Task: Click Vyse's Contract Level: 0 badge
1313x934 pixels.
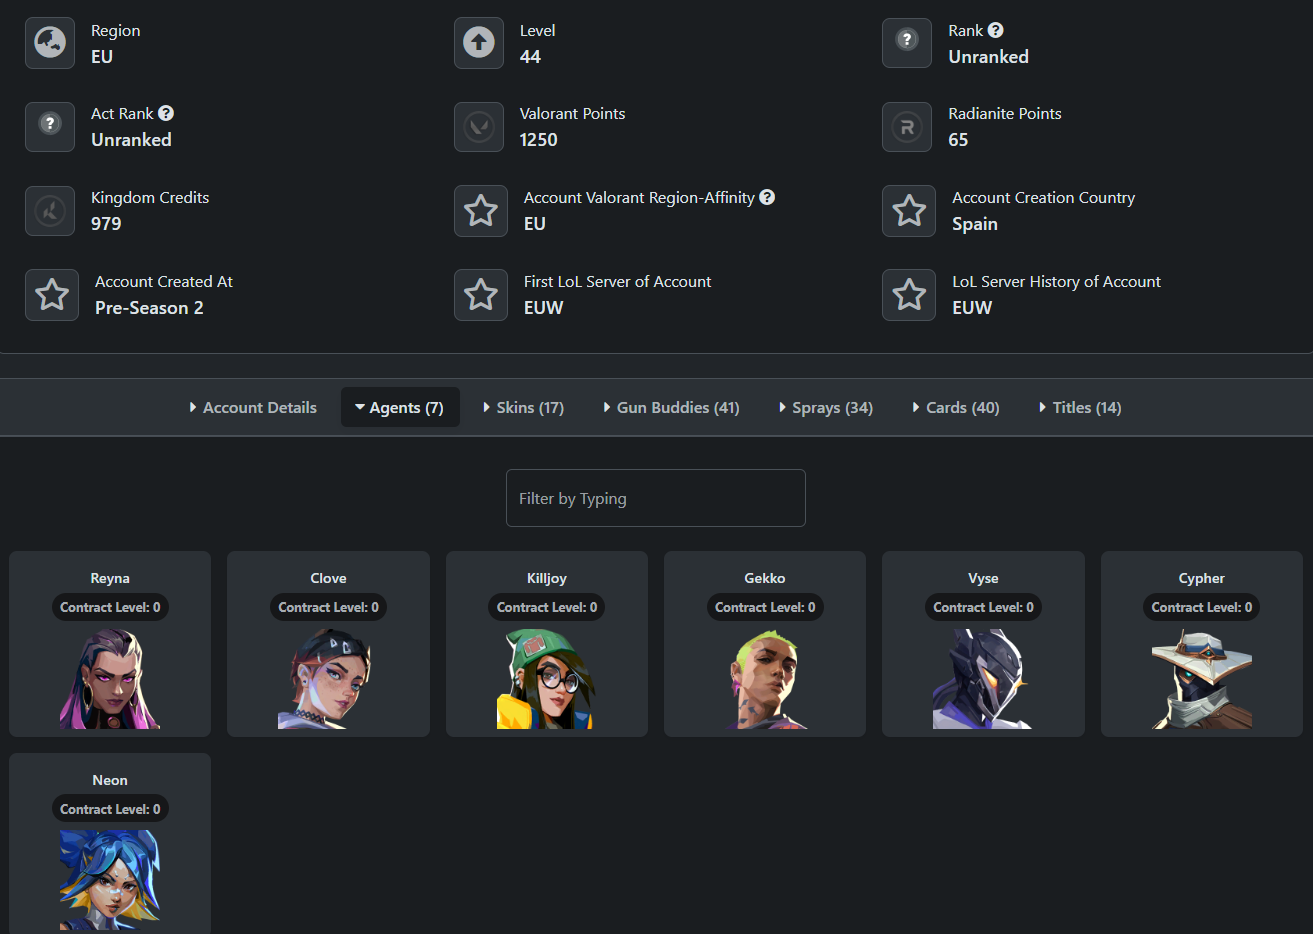Action: point(983,607)
